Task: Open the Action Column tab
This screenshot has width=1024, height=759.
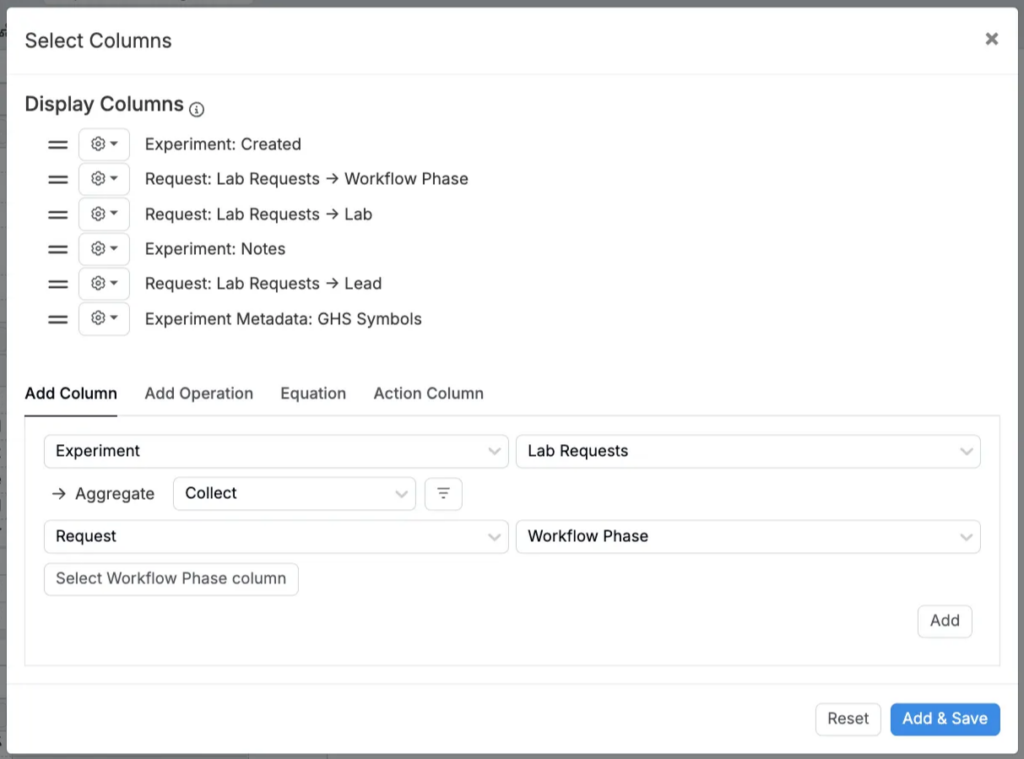Action: click(428, 394)
